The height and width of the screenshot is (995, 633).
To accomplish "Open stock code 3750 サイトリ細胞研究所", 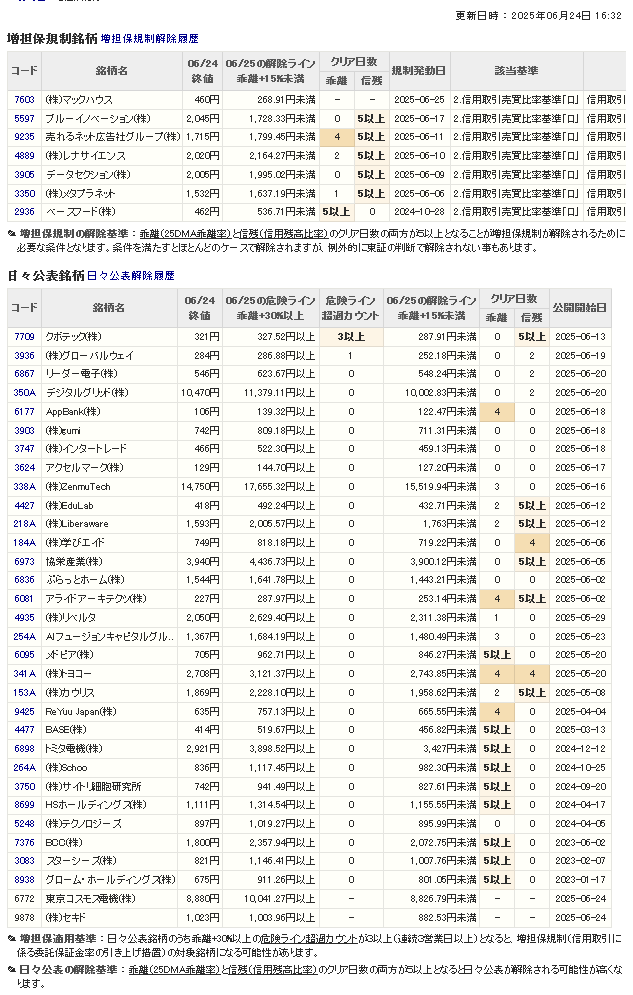I will (24, 786).
